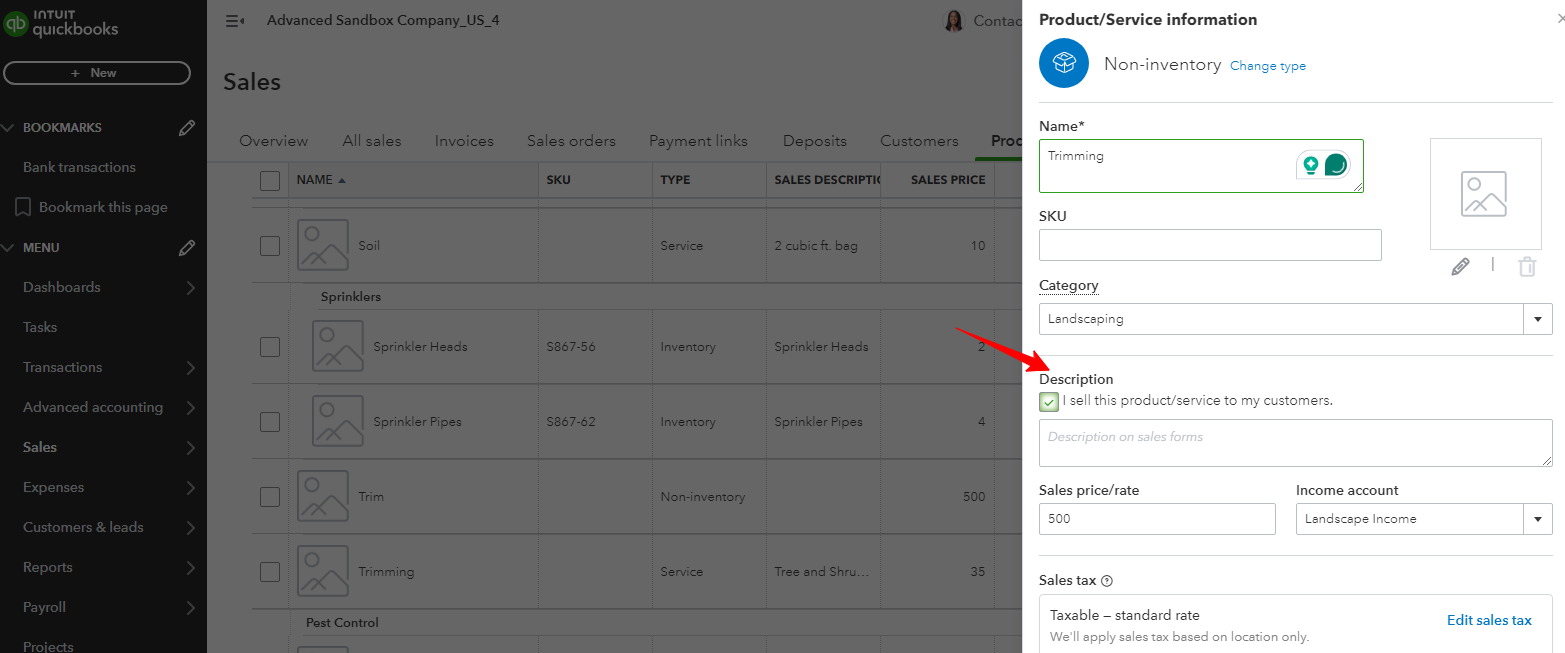Click the Sales price/rate input field
Image resolution: width=1565 pixels, height=653 pixels.
[x=1157, y=519]
